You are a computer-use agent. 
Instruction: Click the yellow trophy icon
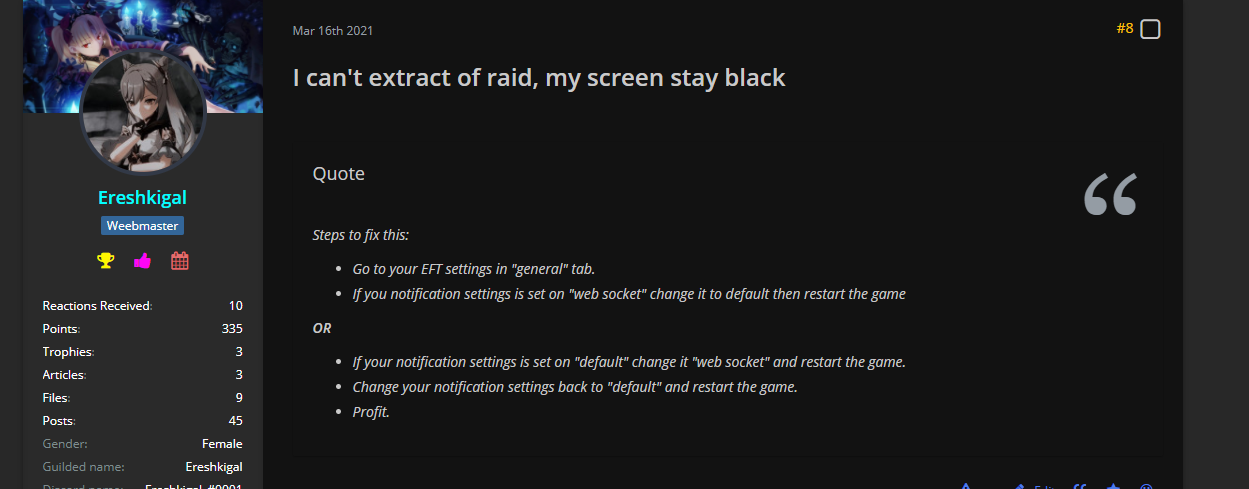pos(105,261)
